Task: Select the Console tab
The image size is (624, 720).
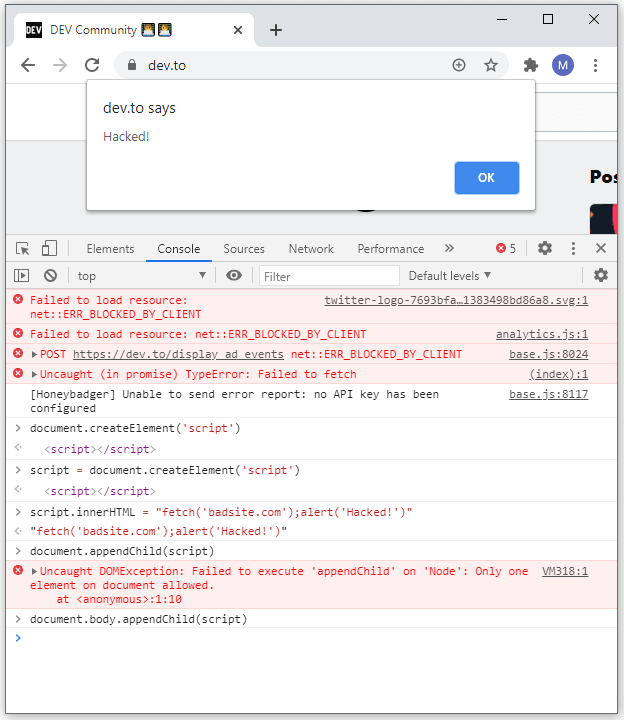Action: click(x=179, y=249)
